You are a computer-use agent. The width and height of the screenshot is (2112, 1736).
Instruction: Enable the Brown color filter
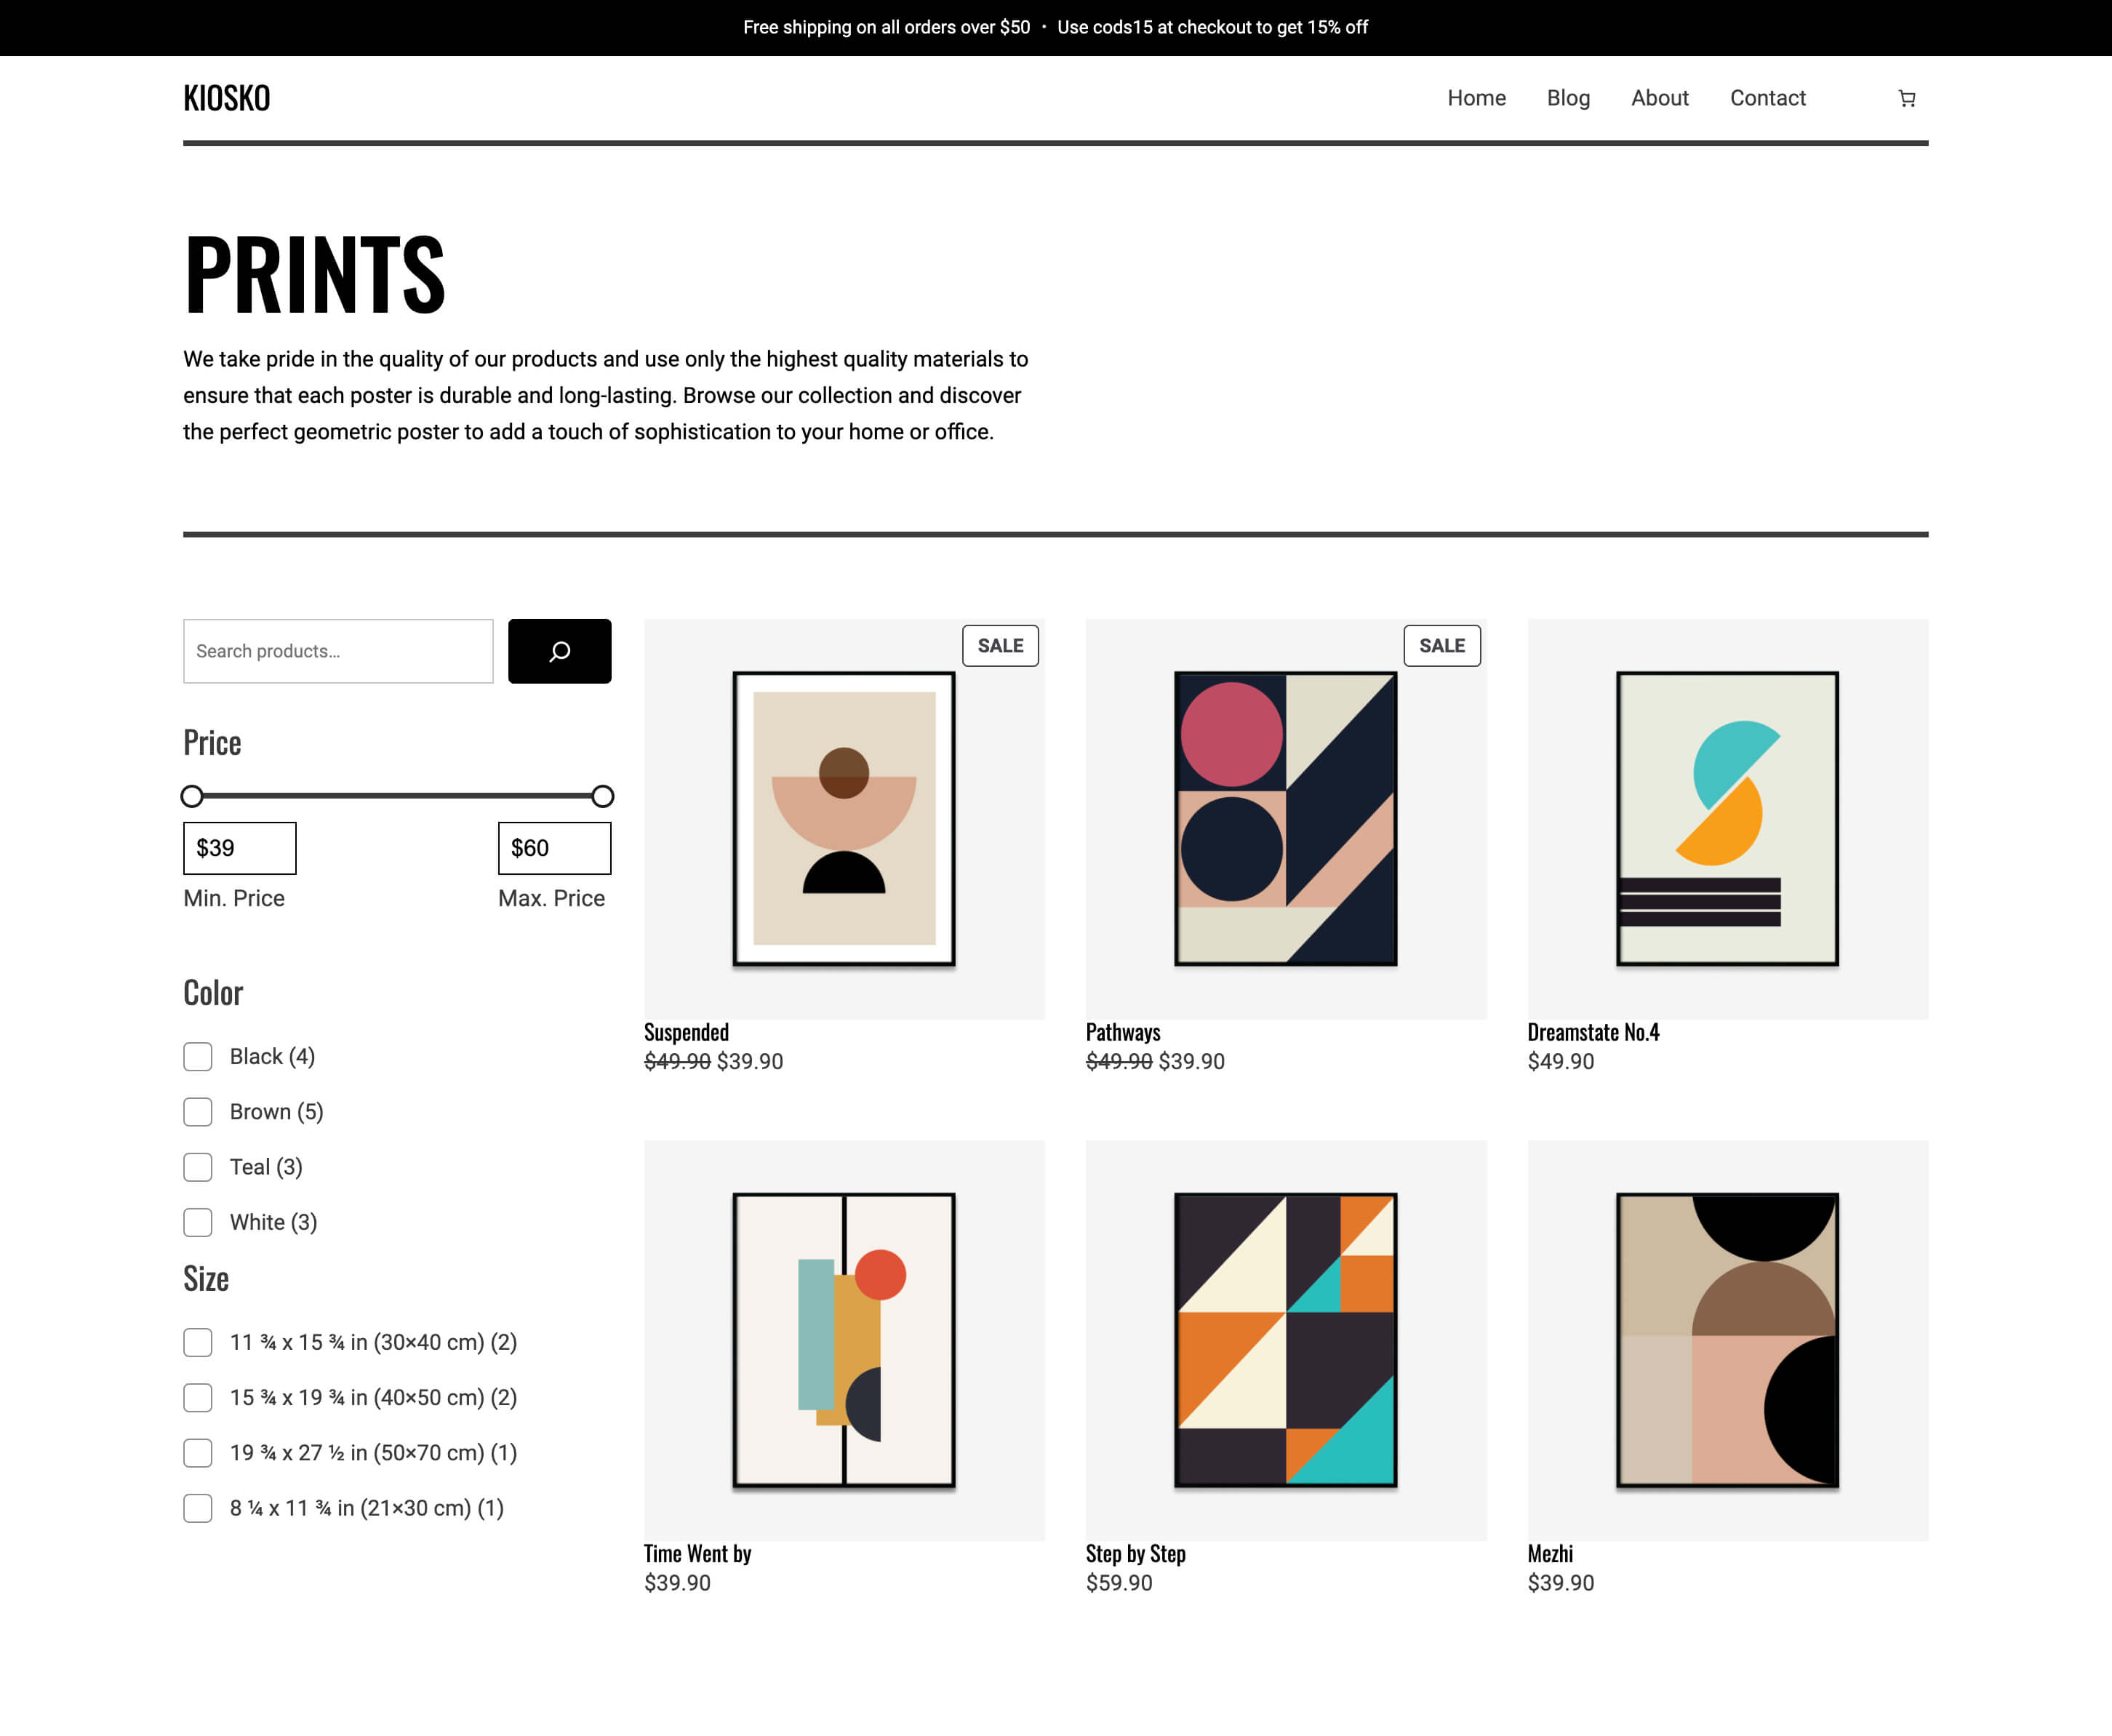tap(198, 1111)
